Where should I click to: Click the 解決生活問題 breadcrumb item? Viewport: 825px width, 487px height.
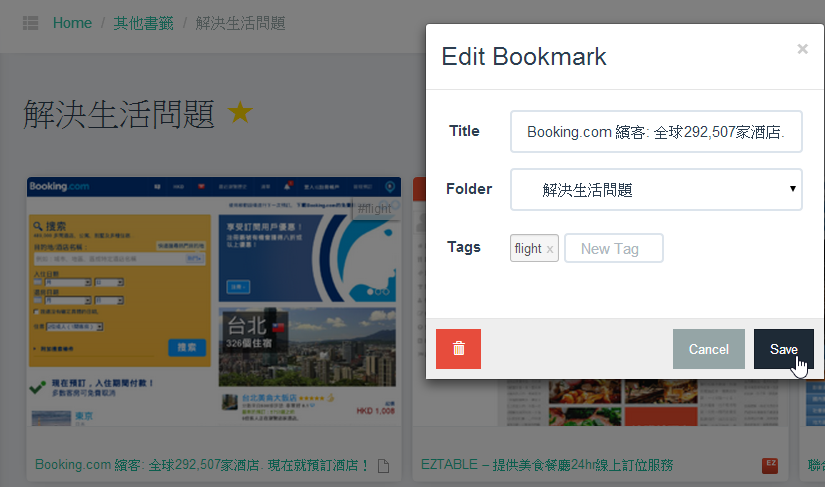click(240, 23)
